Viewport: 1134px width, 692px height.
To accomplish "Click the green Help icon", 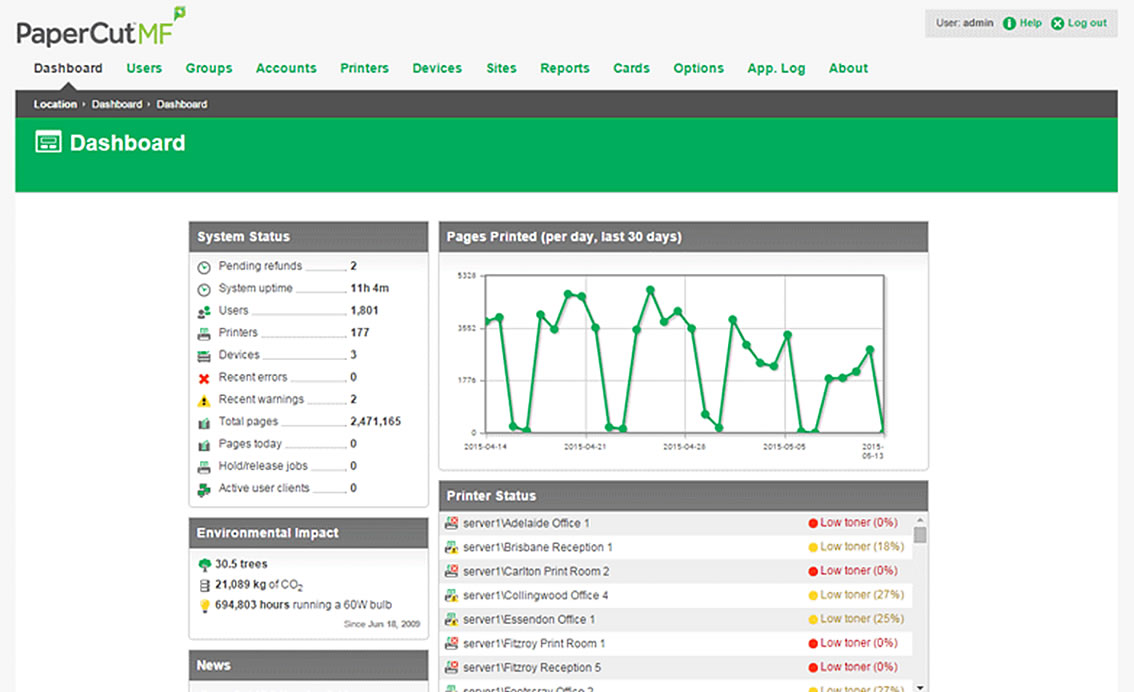I will pos(1009,23).
